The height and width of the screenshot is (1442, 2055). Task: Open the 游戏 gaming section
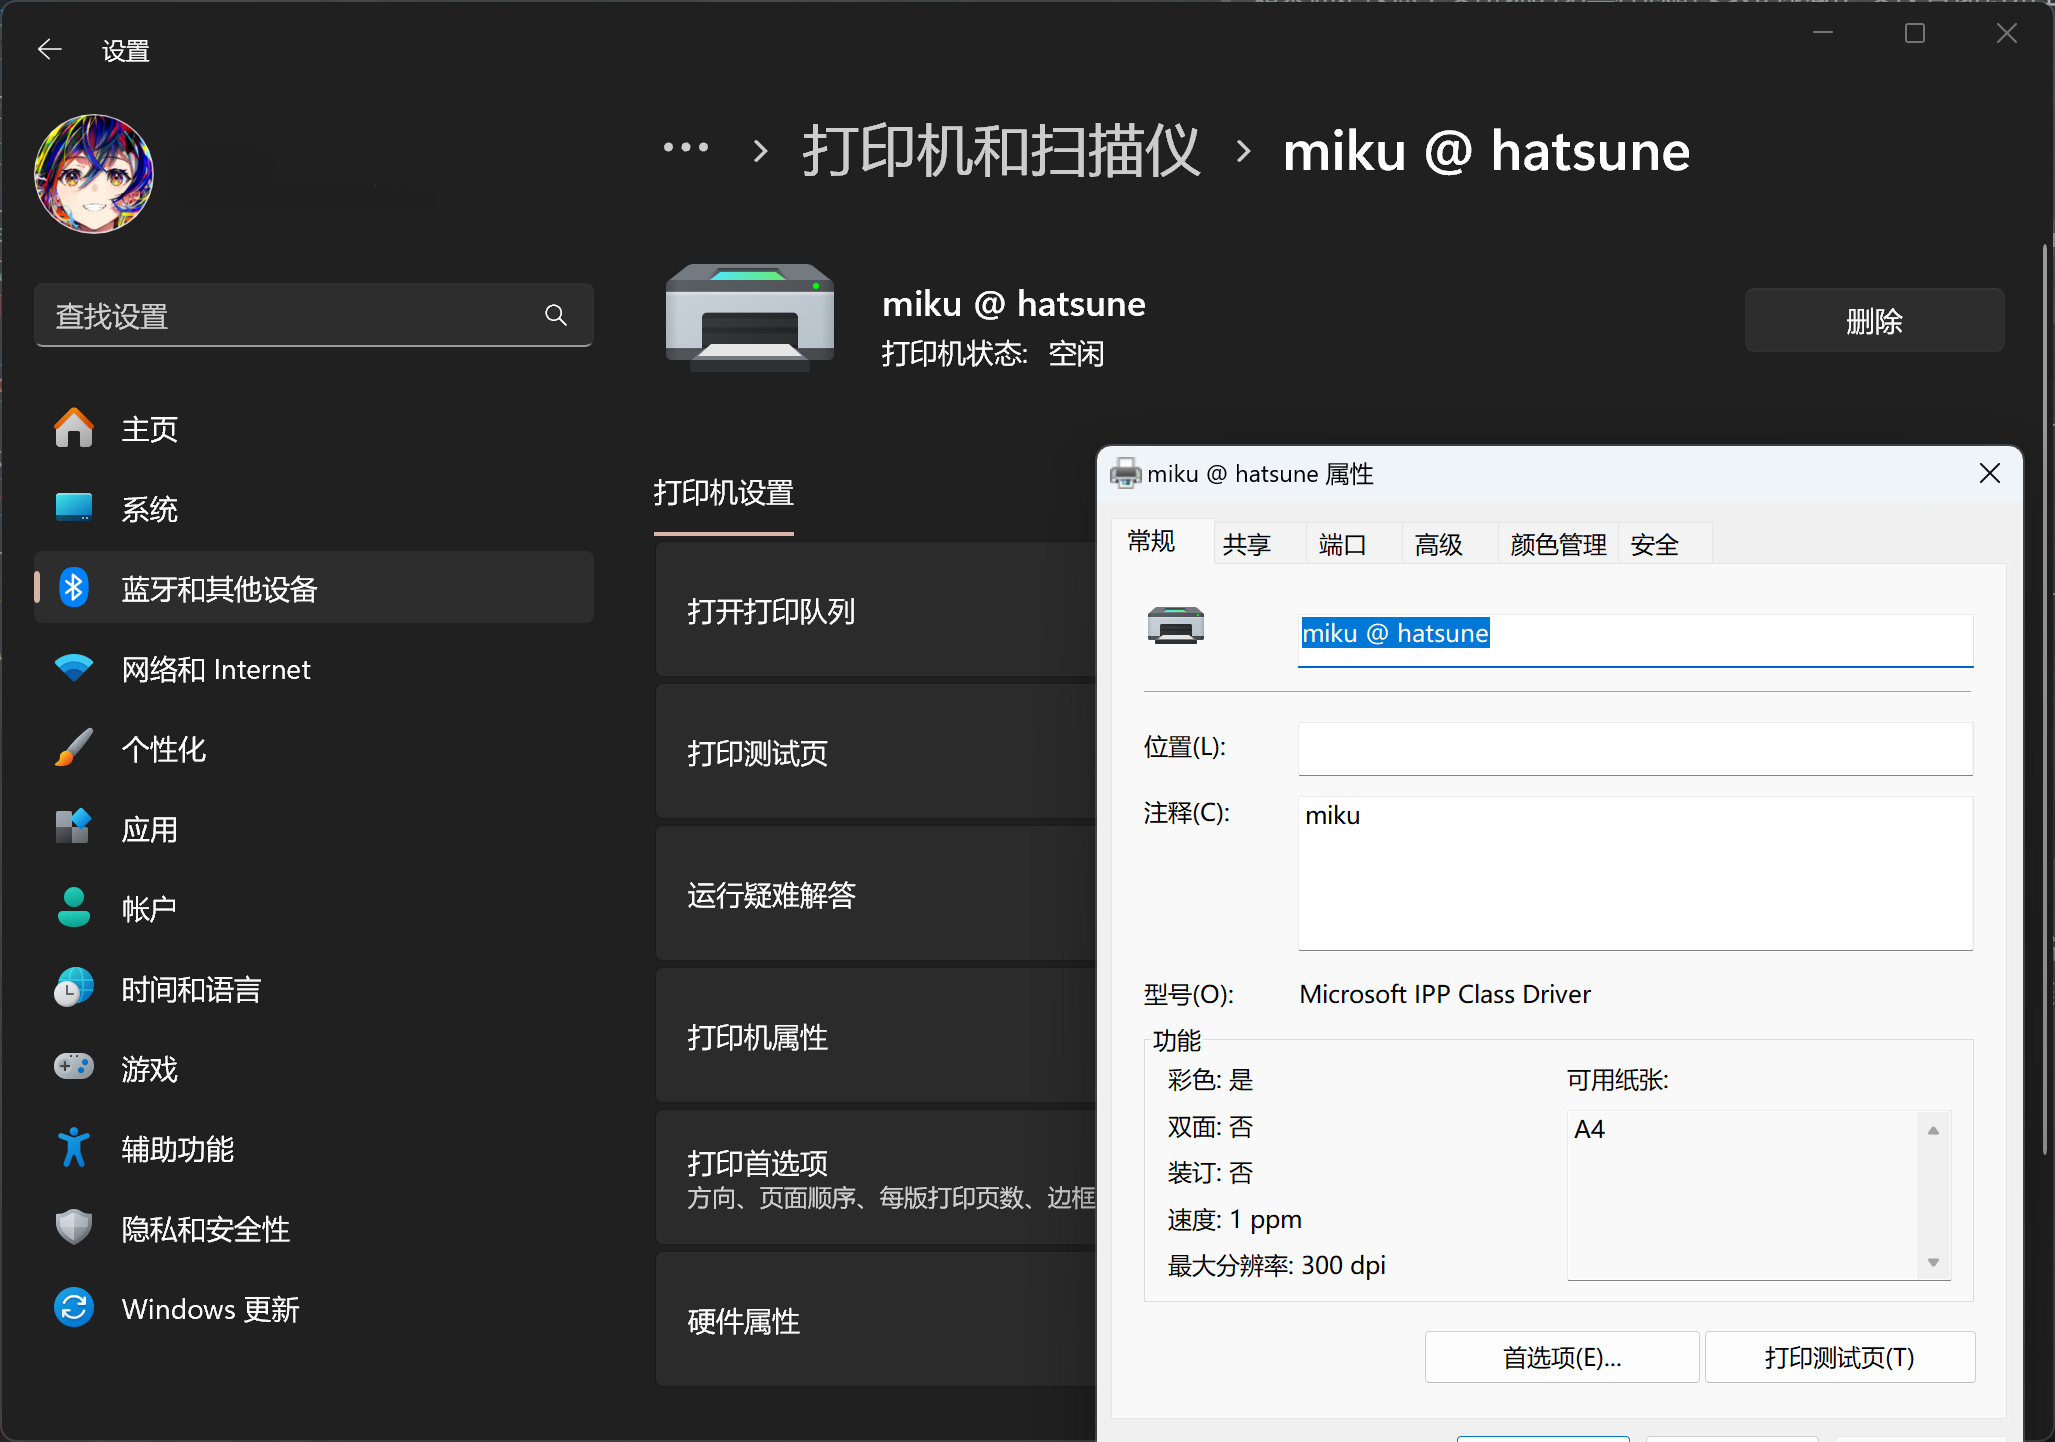point(313,1069)
